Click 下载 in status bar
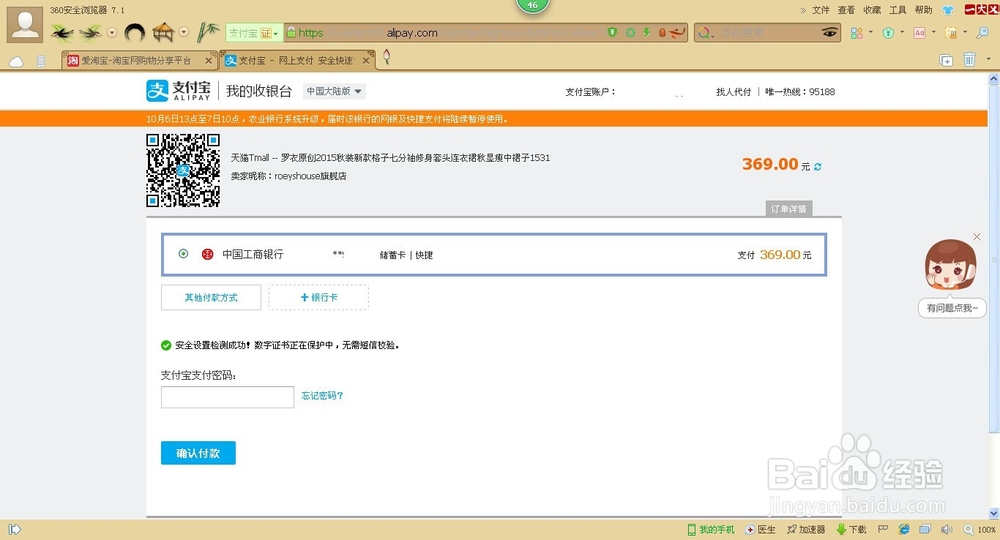 [x=851, y=529]
